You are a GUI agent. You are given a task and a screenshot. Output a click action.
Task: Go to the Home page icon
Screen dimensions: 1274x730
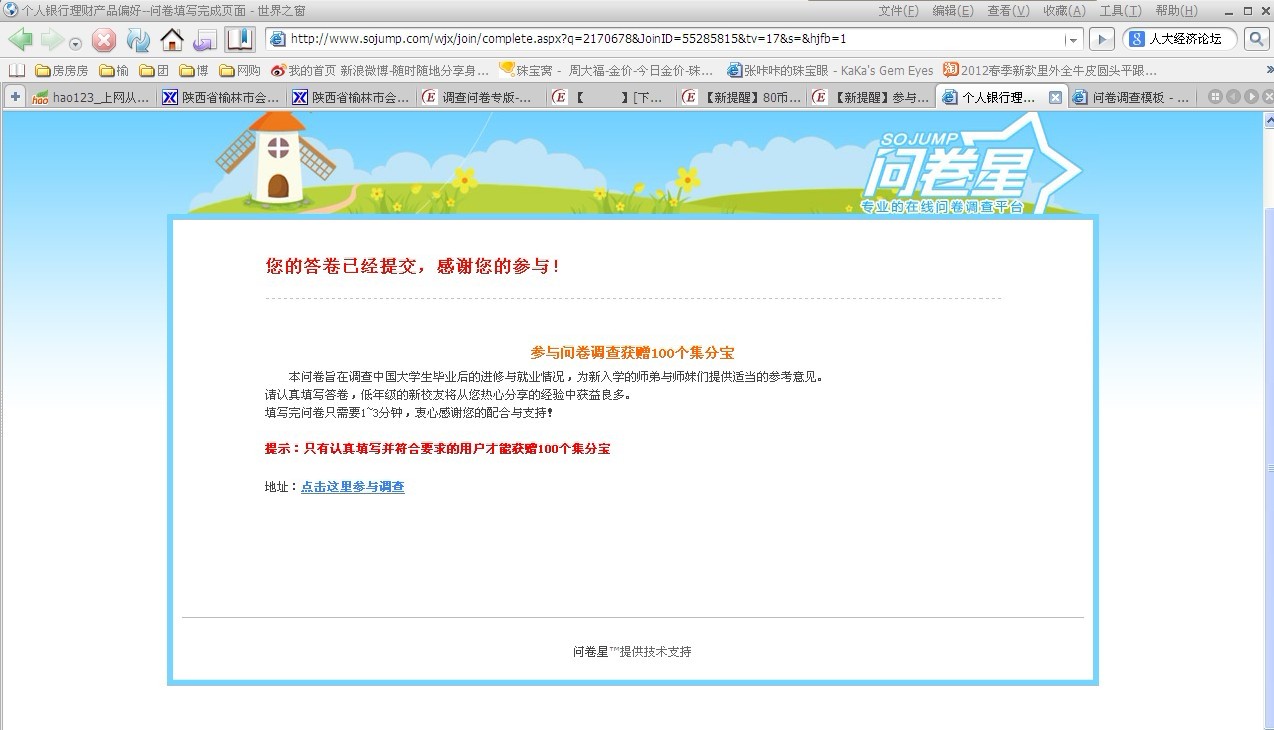(x=172, y=40)
